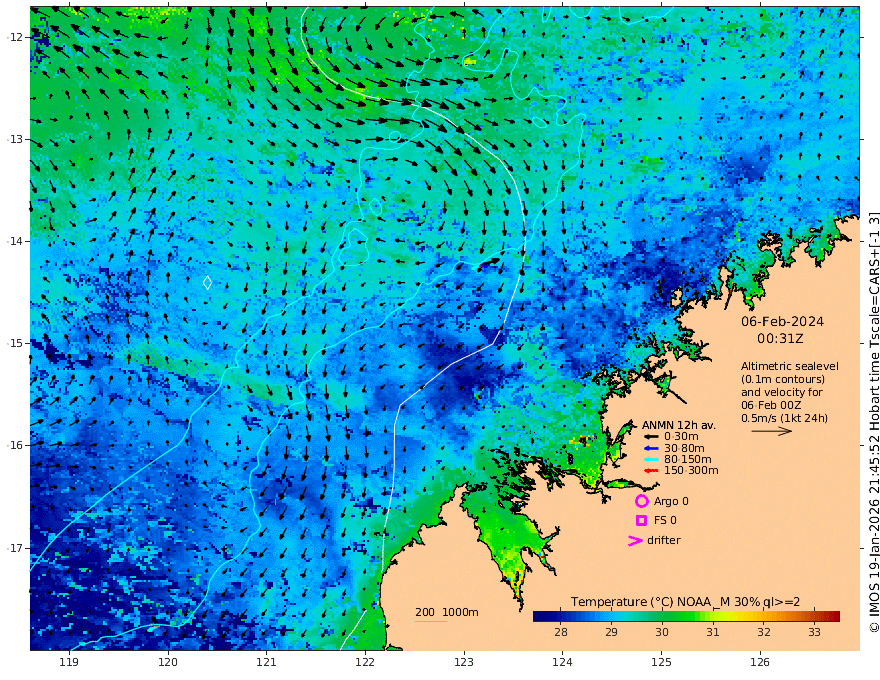Click the 'Temperature (°C) NOAA_M 30% ql>=2' title
The image size is (880, 680).
pos(685,602)
